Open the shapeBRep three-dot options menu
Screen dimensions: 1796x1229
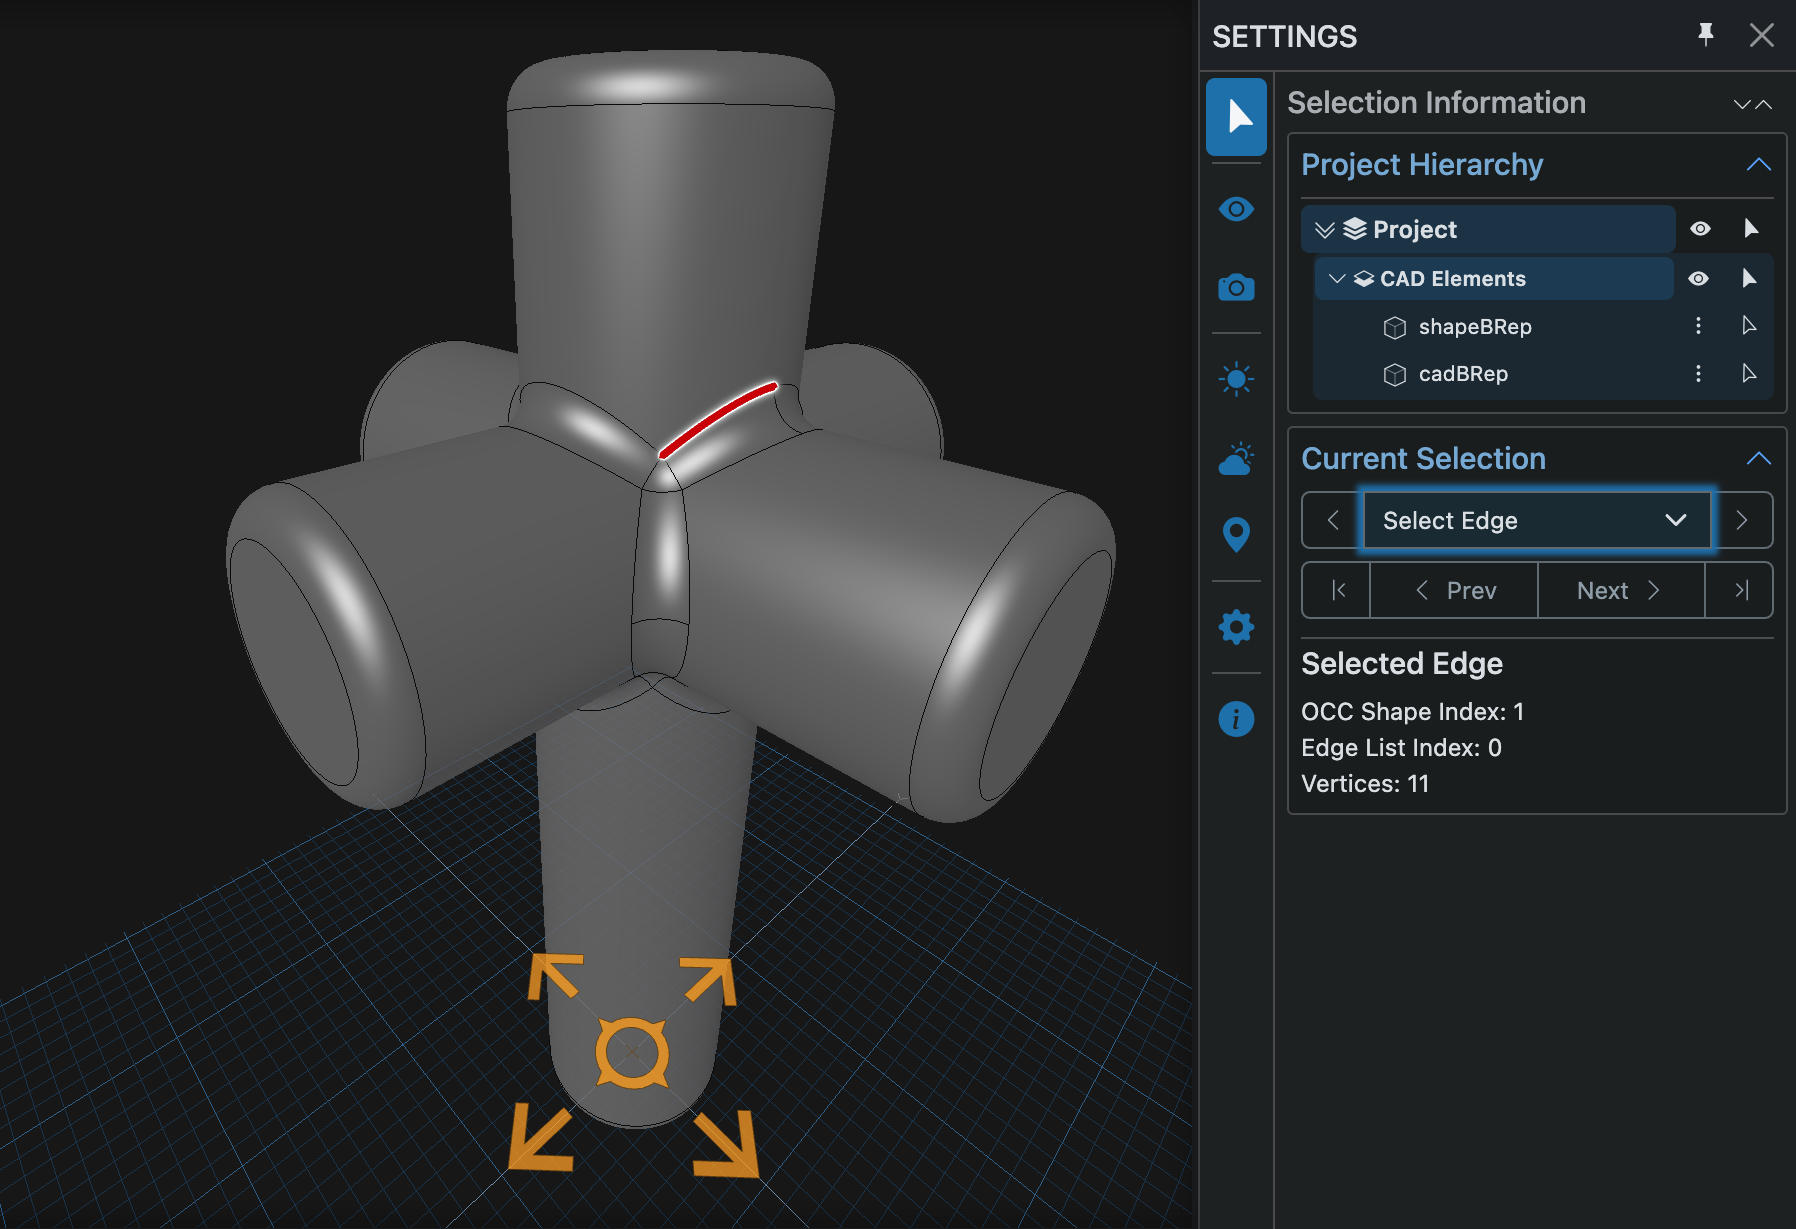(x=1698, y=326)
